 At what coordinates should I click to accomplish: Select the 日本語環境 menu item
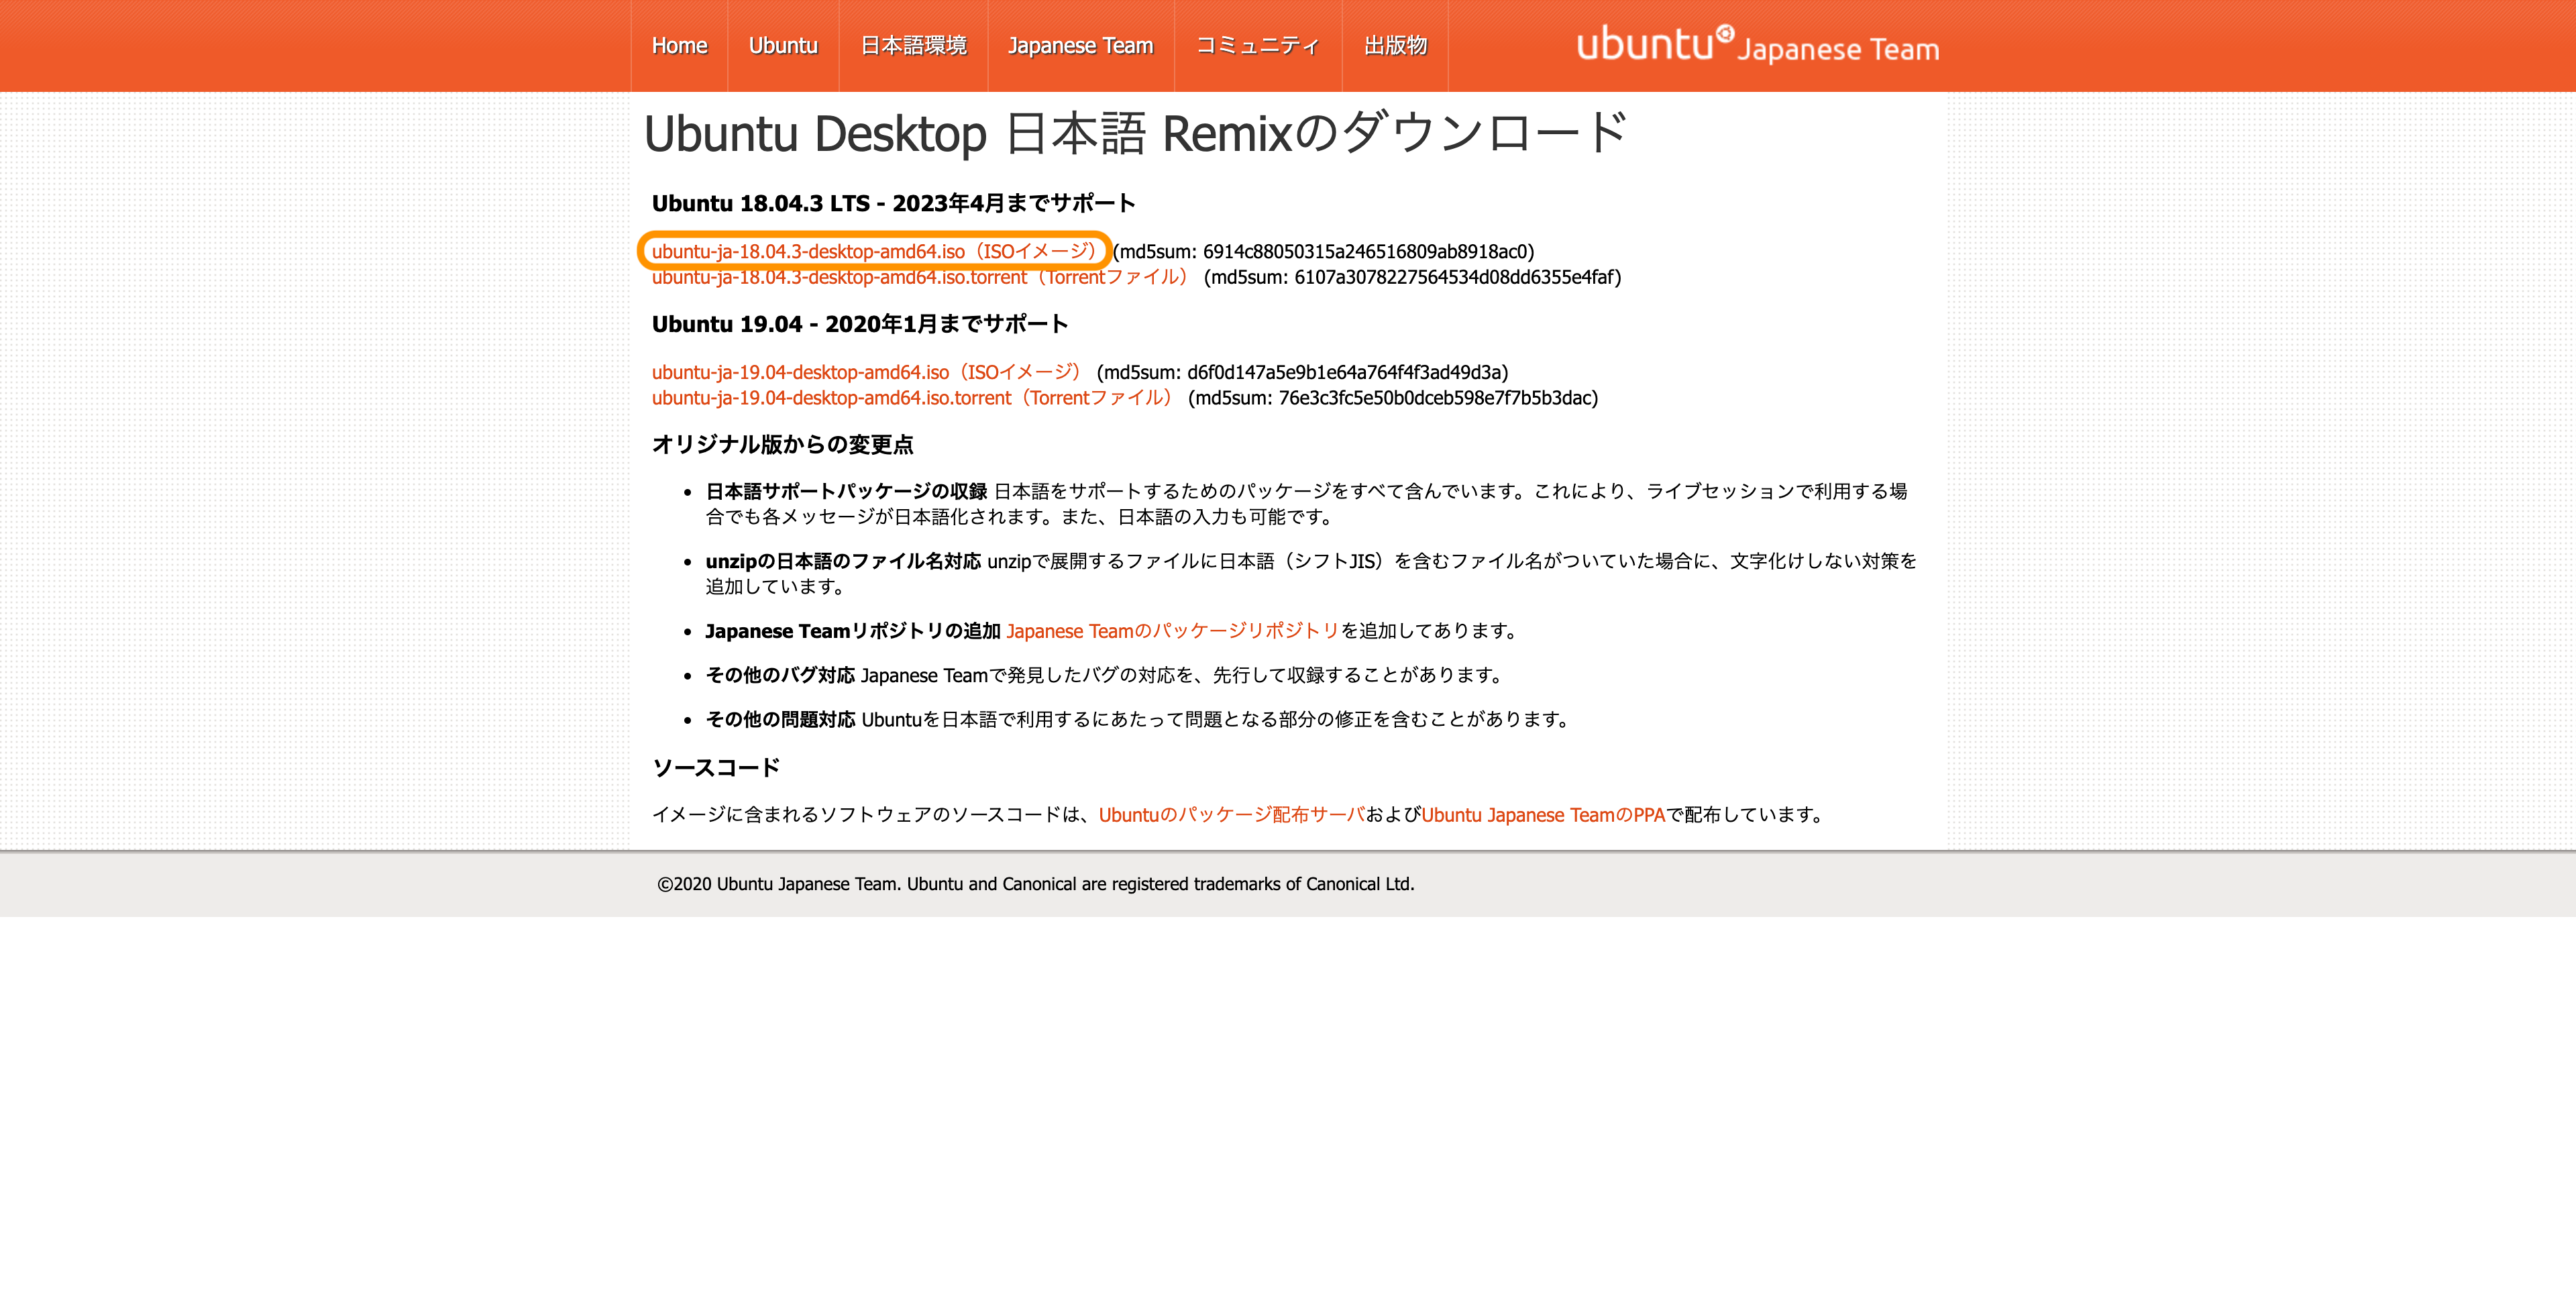tap(913, 46)
